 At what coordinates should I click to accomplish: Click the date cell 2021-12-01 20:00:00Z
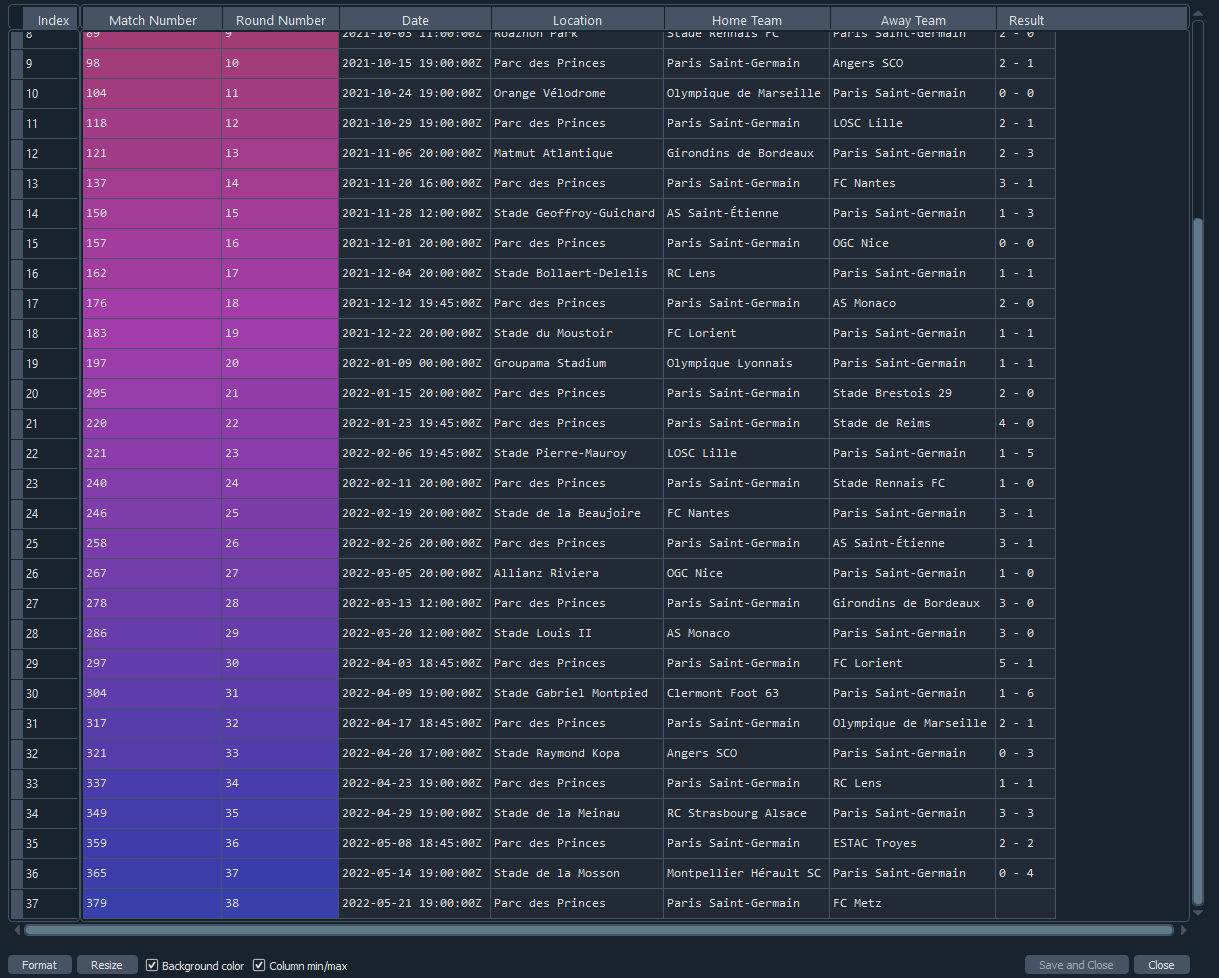pos(415,243)
